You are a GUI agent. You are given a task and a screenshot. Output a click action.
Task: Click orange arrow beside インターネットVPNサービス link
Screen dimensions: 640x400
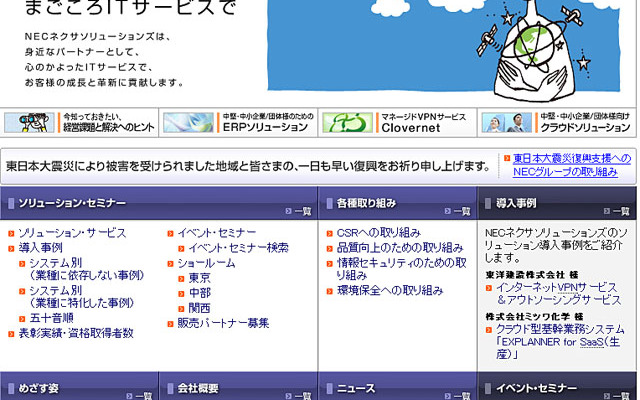489,289
